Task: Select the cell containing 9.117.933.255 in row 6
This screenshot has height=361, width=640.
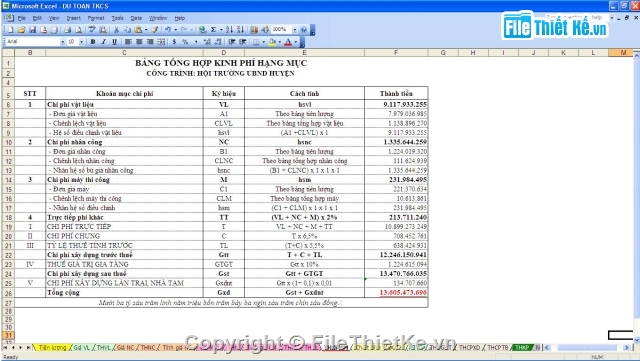Action: point(396,105)
